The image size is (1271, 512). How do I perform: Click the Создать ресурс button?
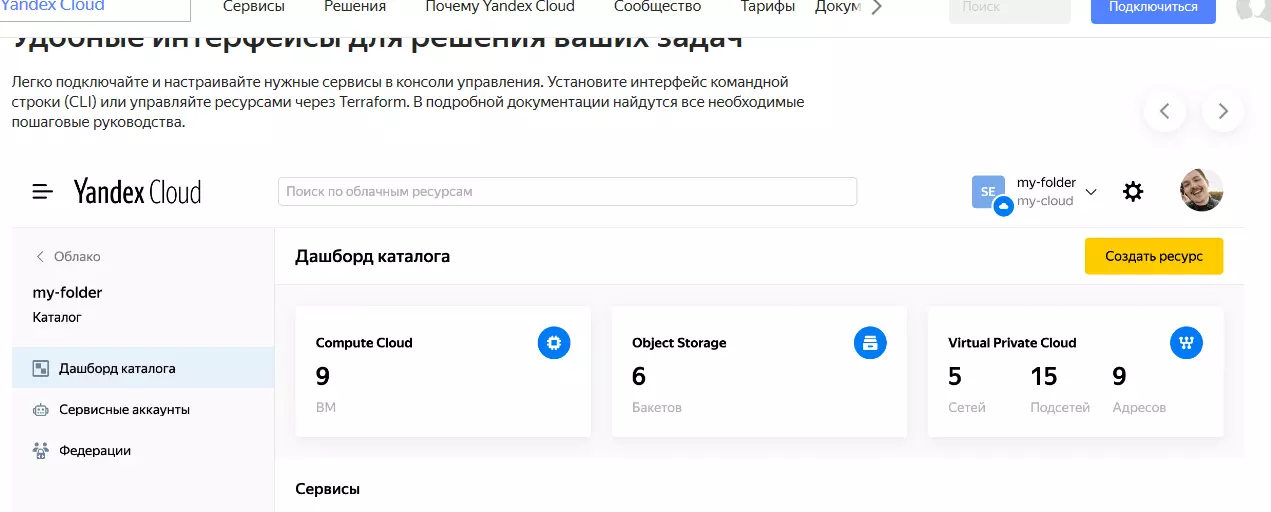[1154, 256]
